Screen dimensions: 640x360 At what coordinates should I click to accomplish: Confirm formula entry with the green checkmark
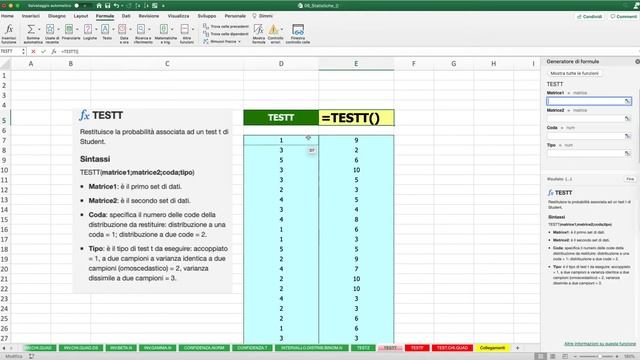click(43, 51)
